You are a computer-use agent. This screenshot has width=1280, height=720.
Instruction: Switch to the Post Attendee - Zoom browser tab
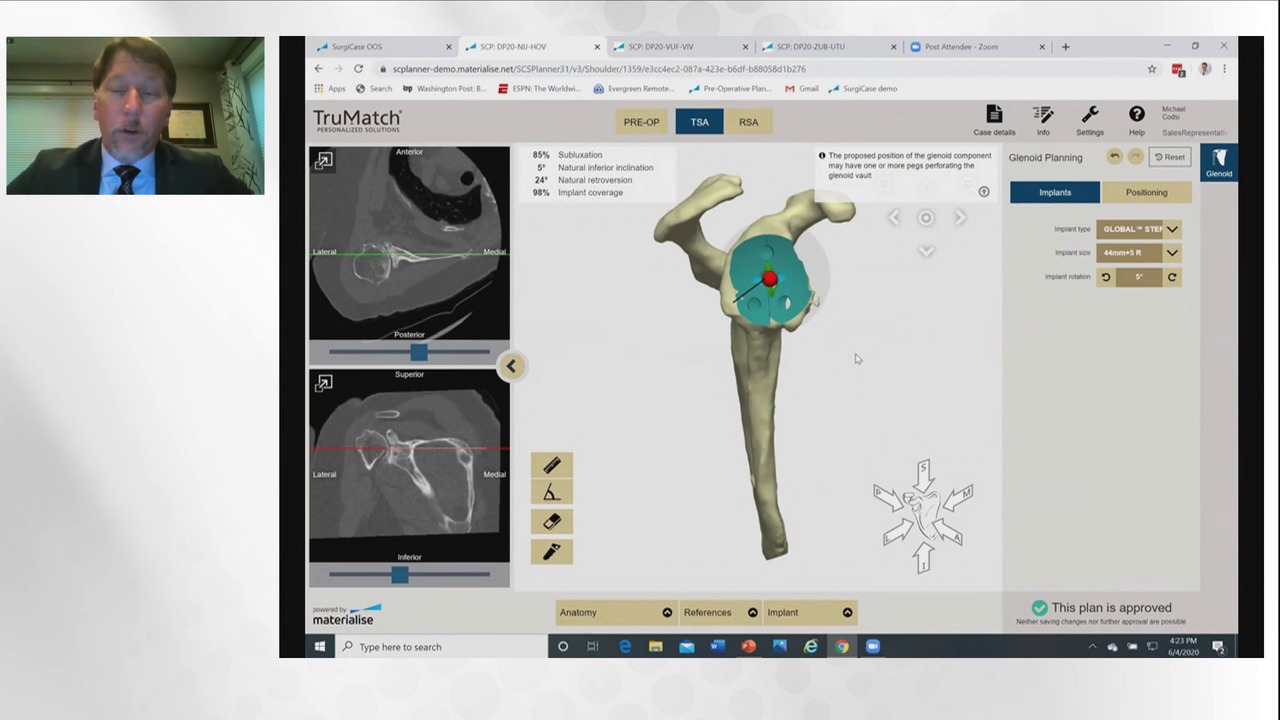tap(975, 47)
